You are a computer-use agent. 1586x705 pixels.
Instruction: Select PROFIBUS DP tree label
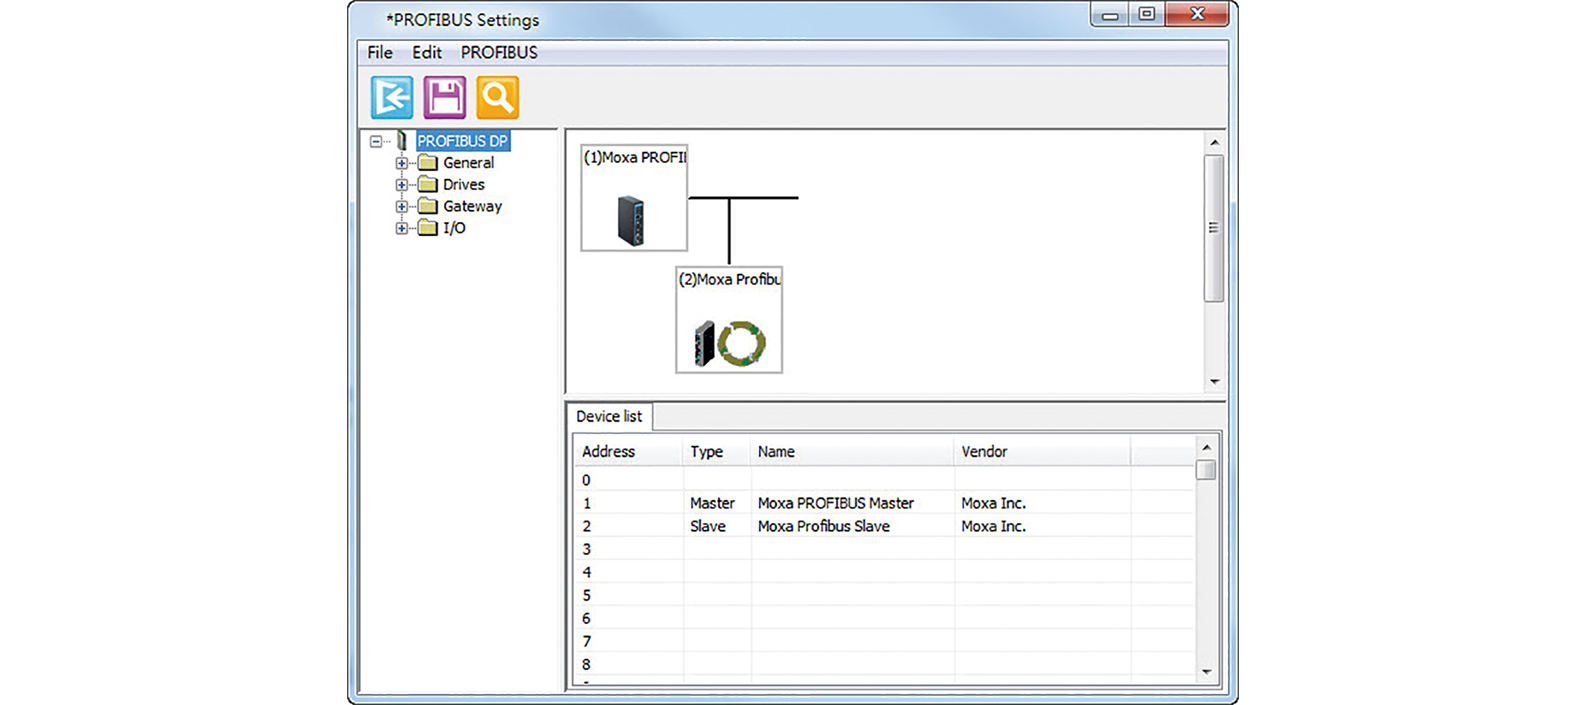[x=463, y=141]
